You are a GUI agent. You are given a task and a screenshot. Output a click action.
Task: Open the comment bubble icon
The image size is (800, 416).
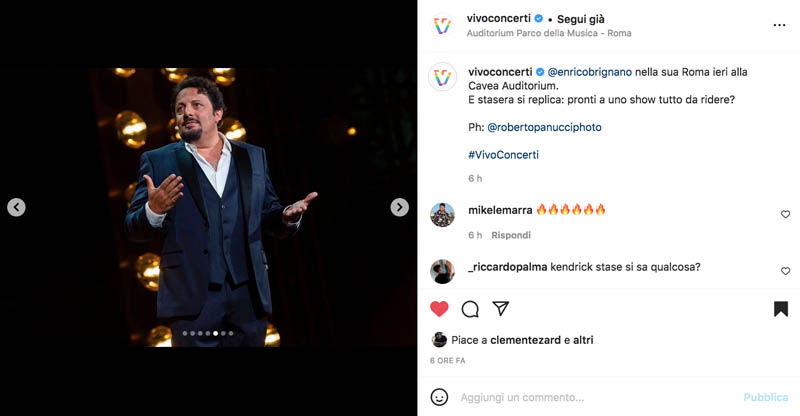[x=470, y=309]
